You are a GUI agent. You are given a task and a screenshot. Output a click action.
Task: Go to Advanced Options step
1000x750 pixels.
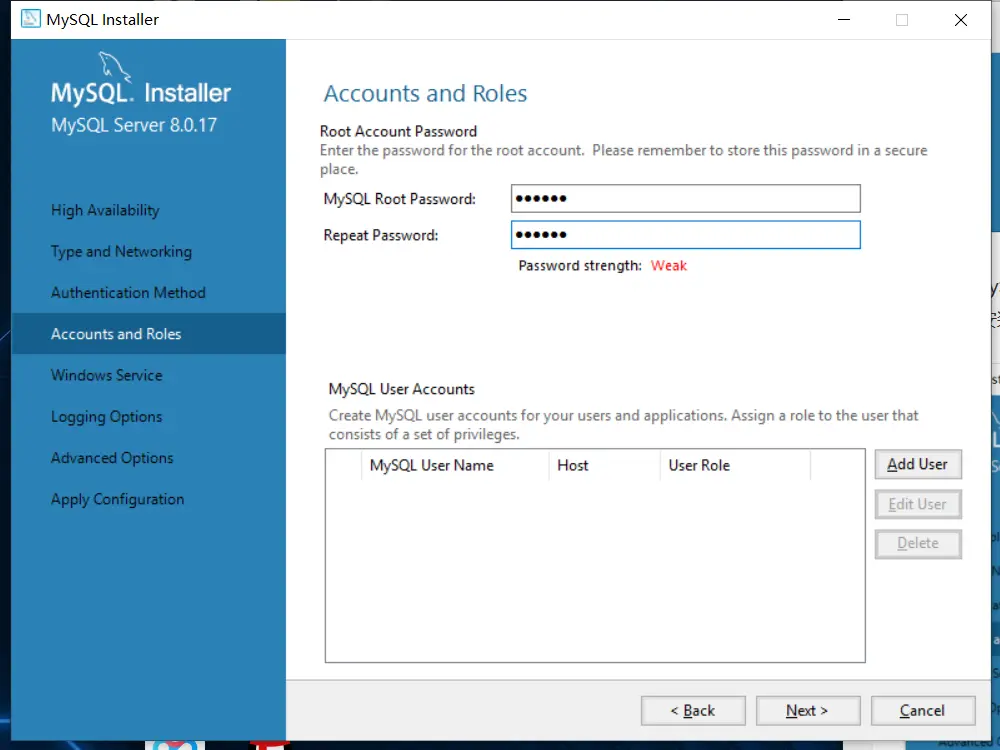112,458
